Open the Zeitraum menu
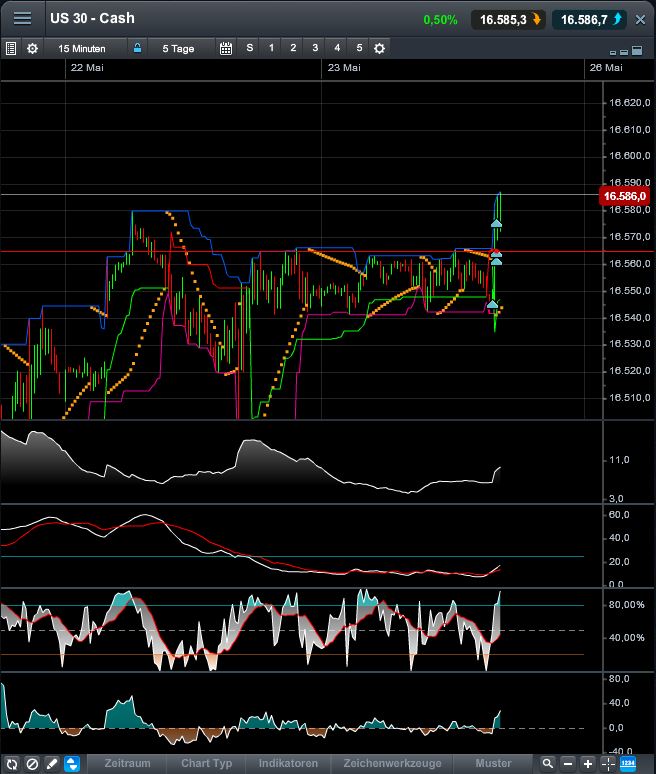 (127, 764)
